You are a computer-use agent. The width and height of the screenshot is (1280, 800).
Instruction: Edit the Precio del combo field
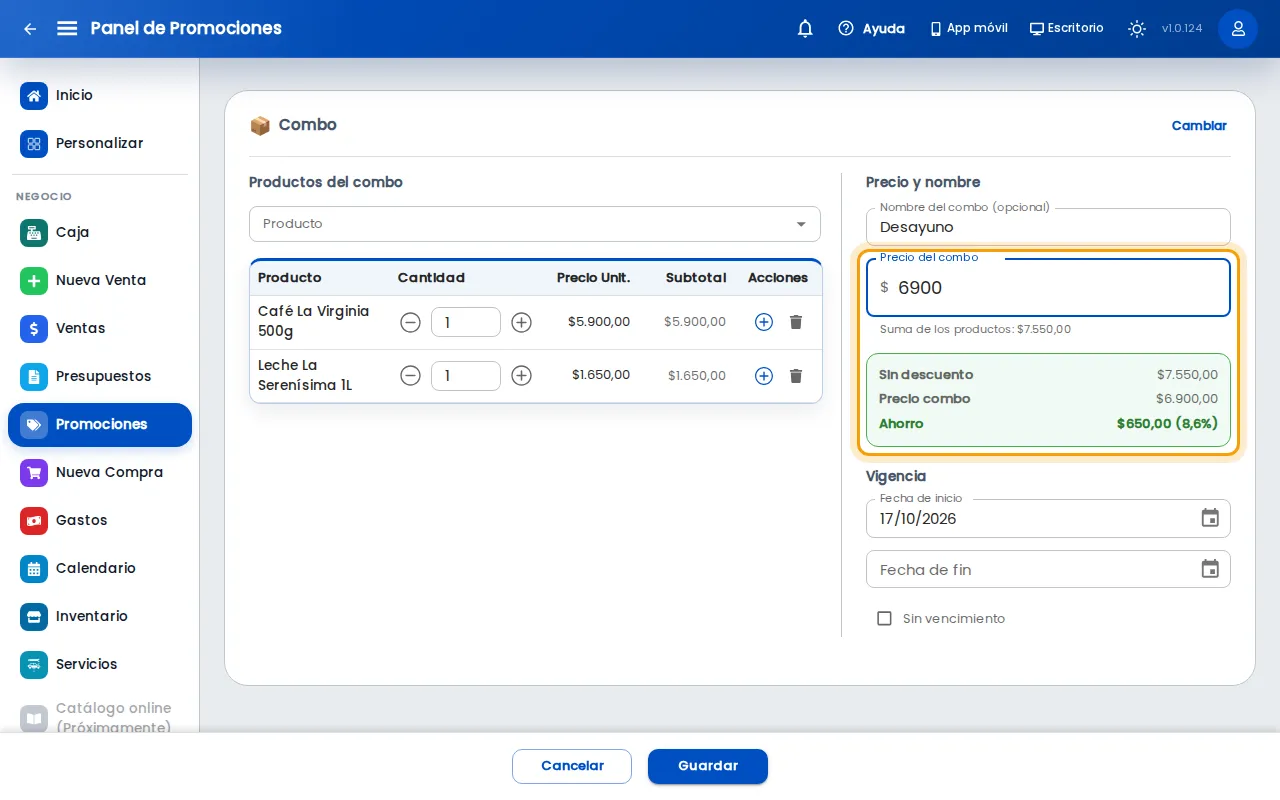click(x=1048, y=288)
